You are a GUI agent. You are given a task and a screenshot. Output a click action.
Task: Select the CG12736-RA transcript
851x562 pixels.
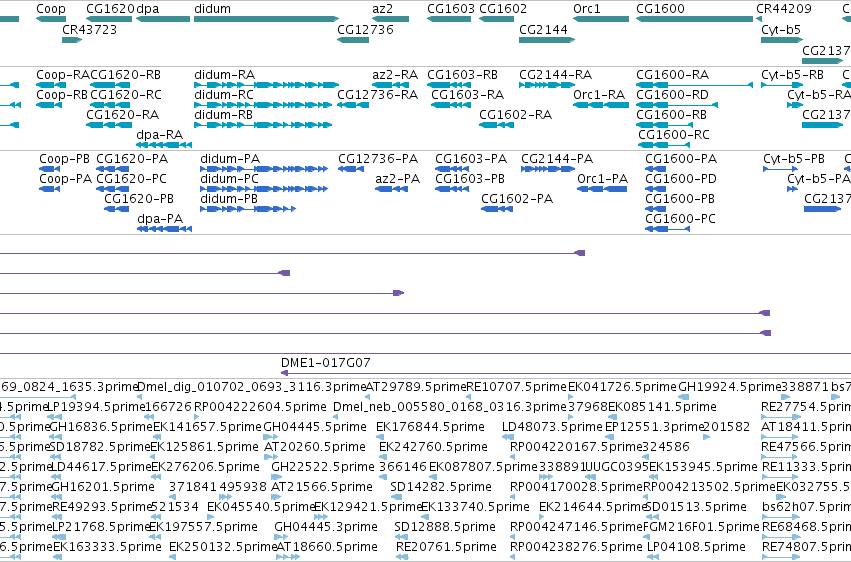(x=353, y=105)
